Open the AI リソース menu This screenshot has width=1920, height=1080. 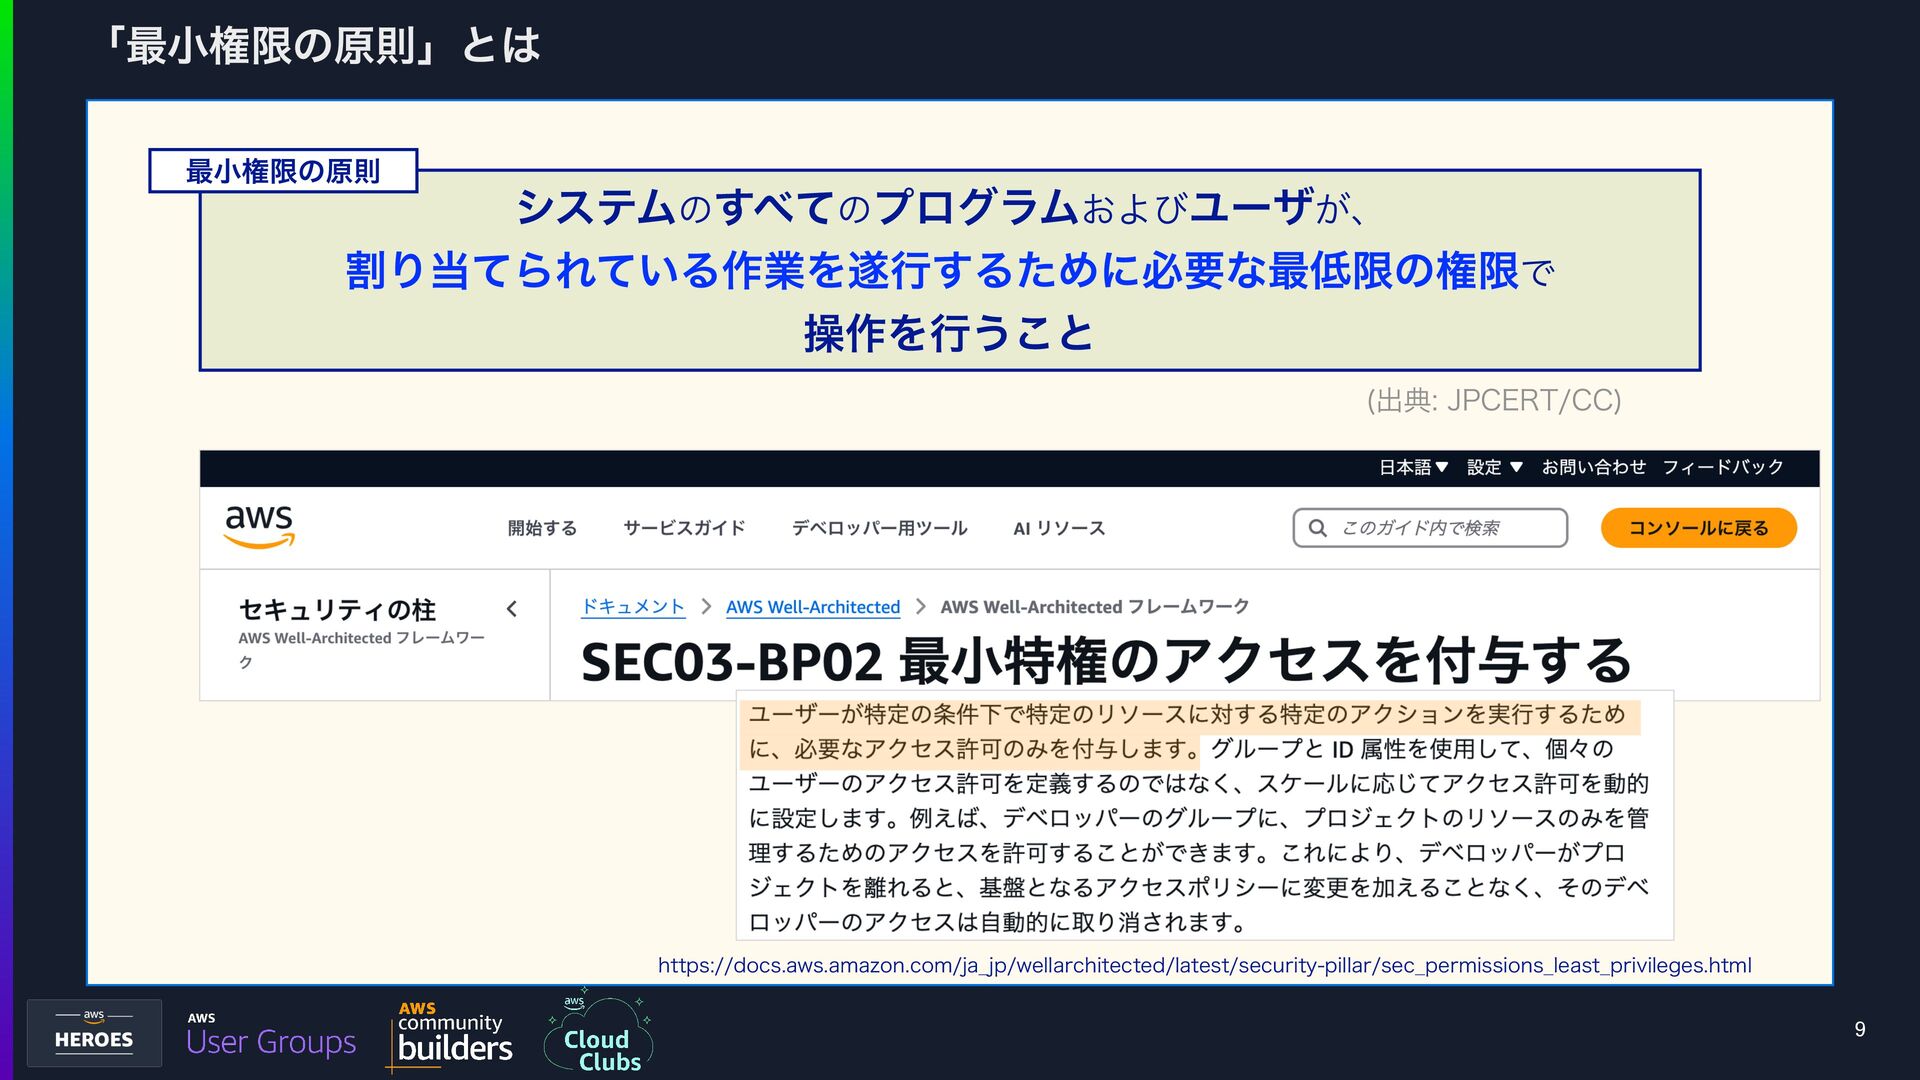pos(1059,528)
